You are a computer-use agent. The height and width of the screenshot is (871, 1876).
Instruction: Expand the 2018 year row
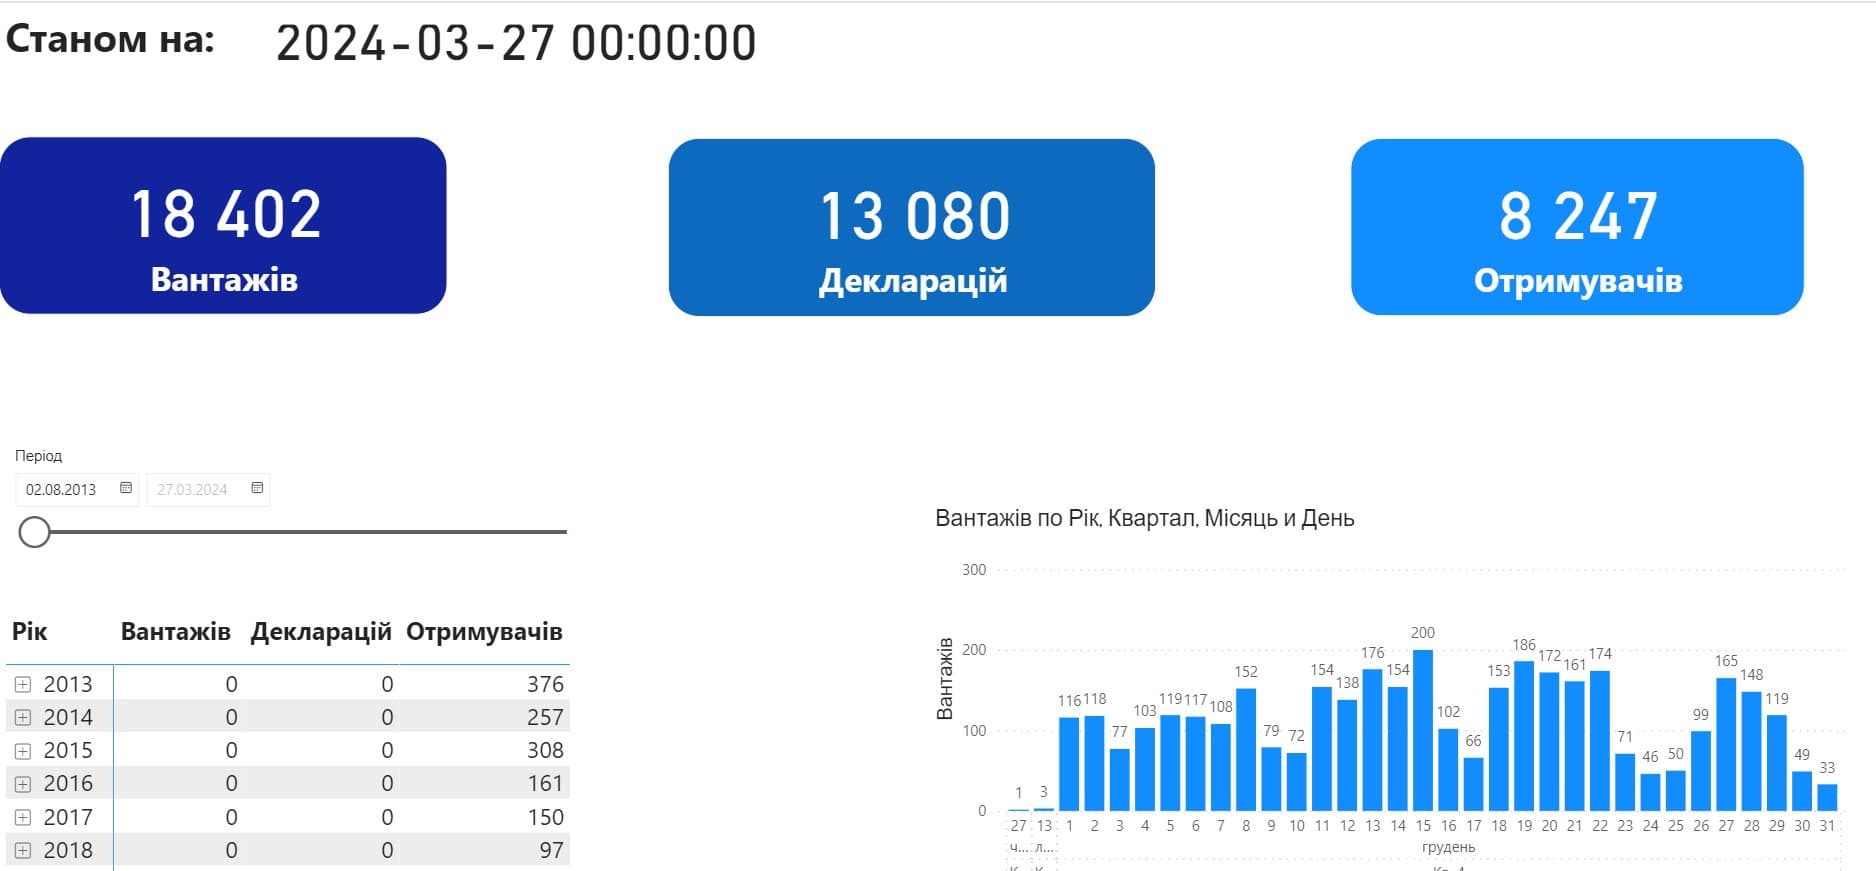pos(23,851)
